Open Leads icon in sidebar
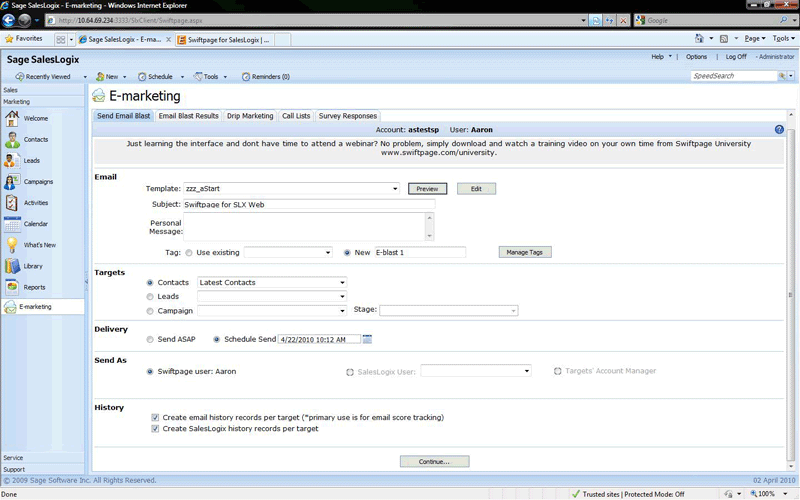 click(x=11, y=161)
